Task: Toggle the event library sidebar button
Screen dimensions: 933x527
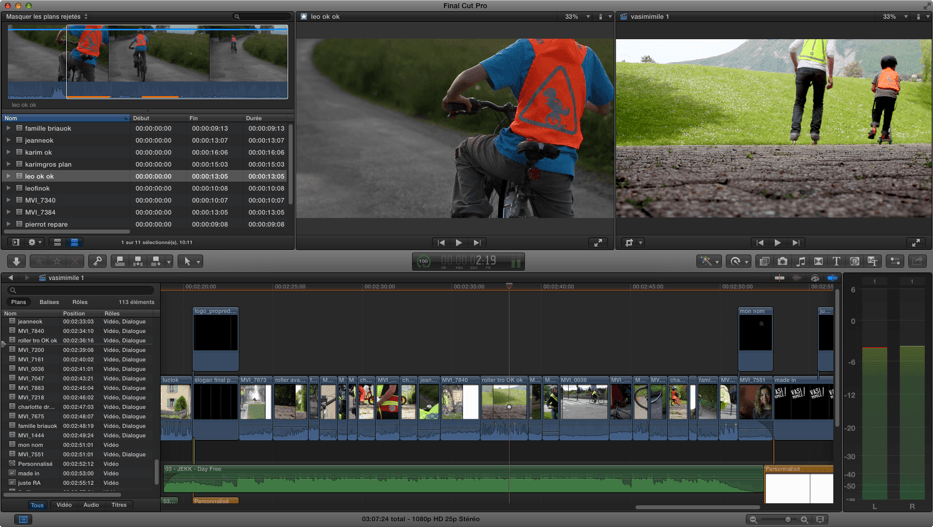Action: [16, 242]
